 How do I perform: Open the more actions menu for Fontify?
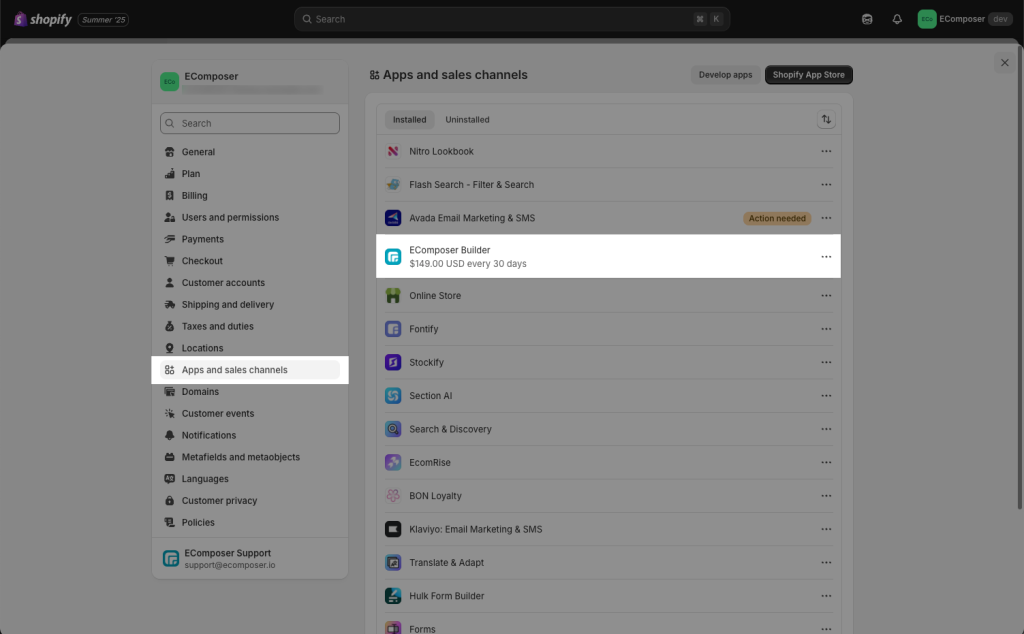826,329
